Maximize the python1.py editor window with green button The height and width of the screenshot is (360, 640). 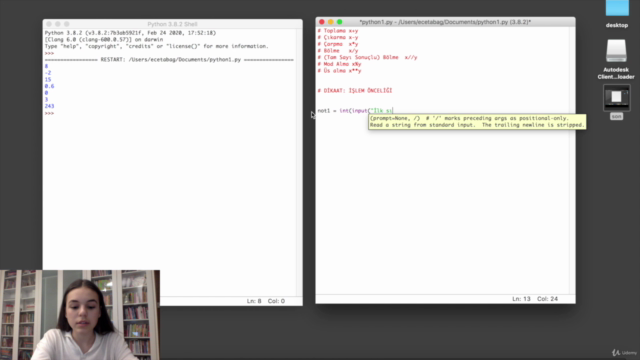340,22
